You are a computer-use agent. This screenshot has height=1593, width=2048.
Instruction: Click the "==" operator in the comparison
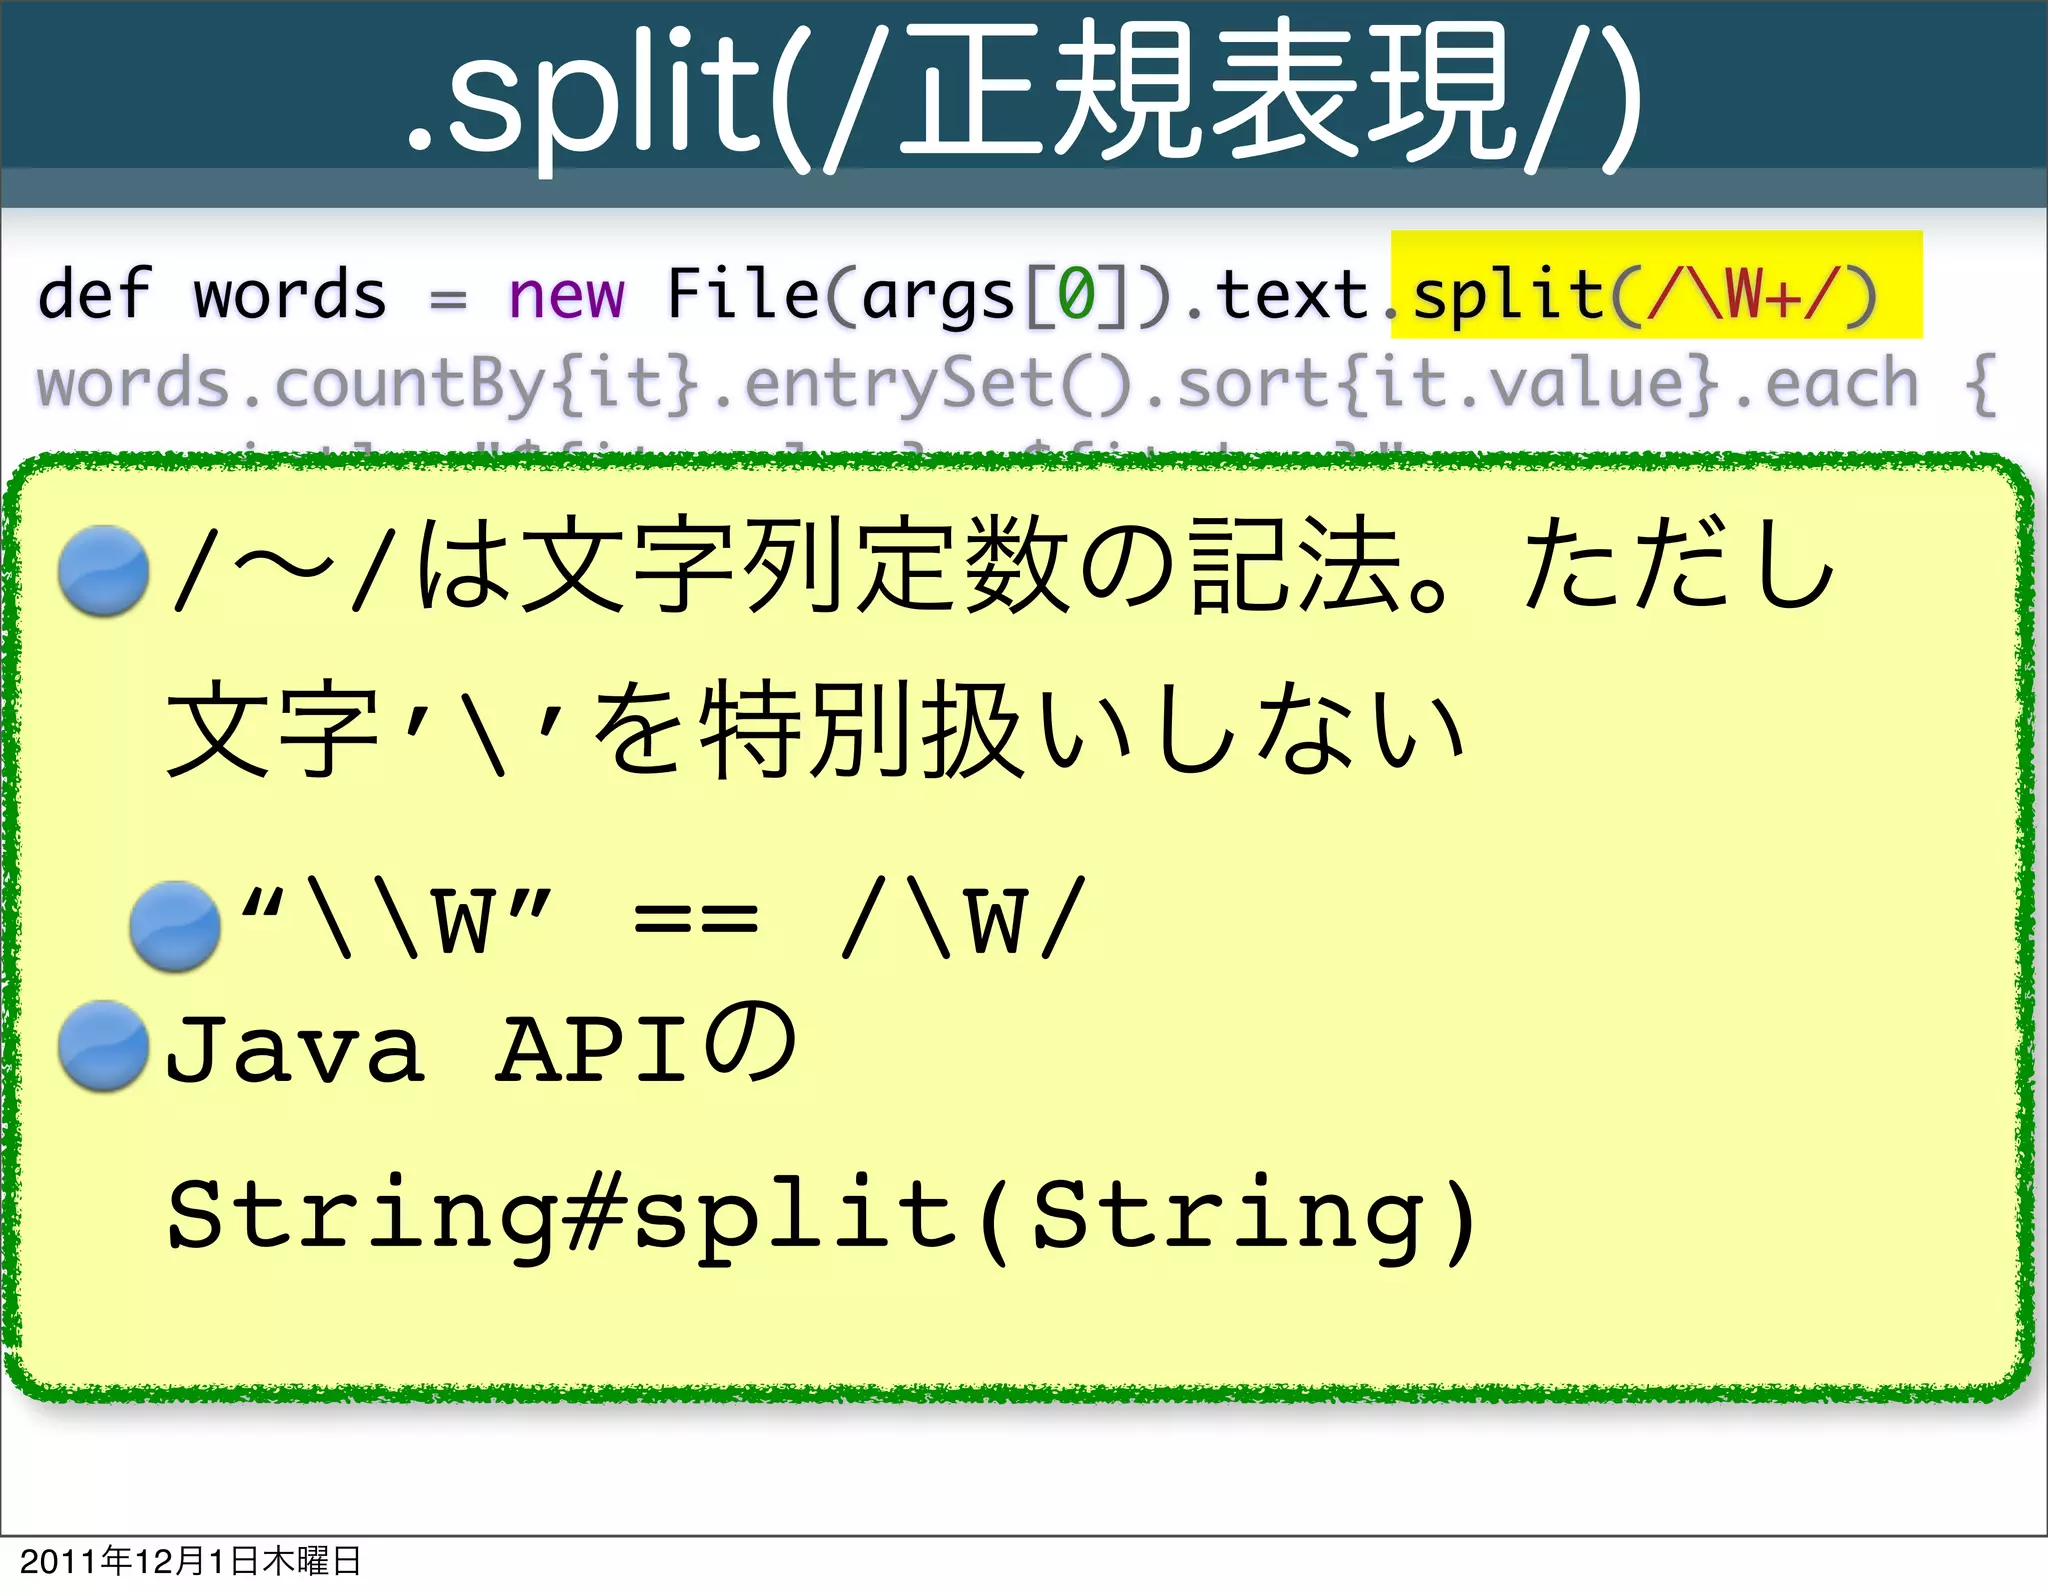[696, 919]
